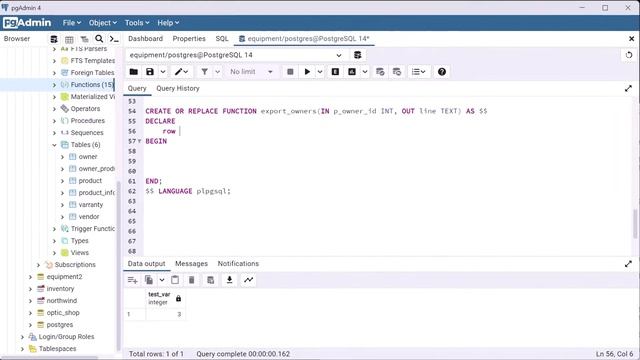Open the Notifications tab

(x=238, y=264)
